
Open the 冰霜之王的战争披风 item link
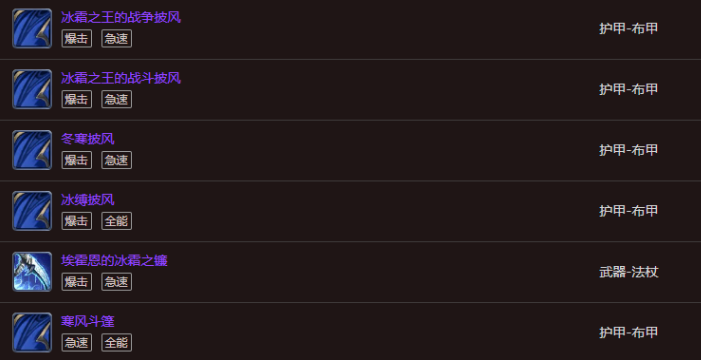tap(121, 17)
